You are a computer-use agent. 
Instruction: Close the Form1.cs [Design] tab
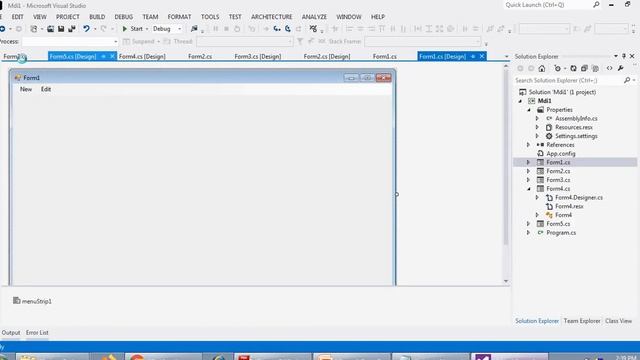pos(482,56)
